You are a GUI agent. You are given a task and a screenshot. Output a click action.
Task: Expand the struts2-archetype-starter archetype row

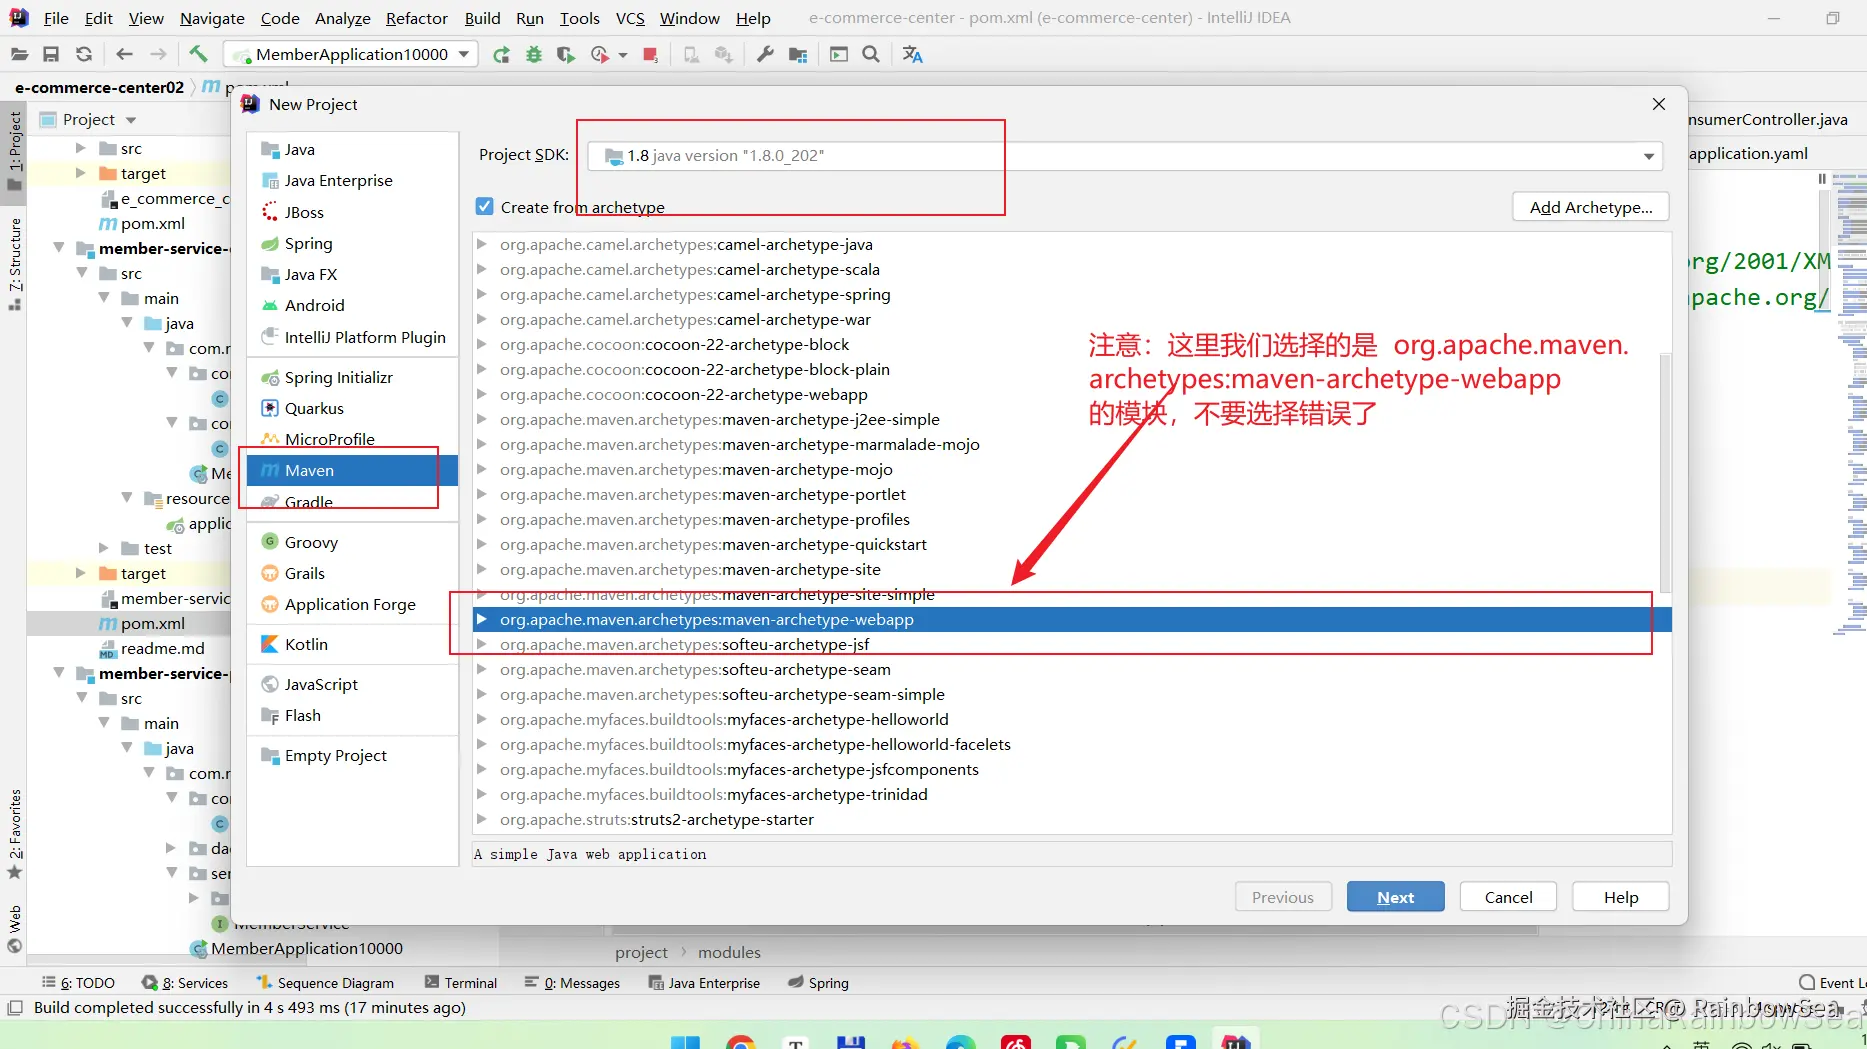tap(481, 819)
